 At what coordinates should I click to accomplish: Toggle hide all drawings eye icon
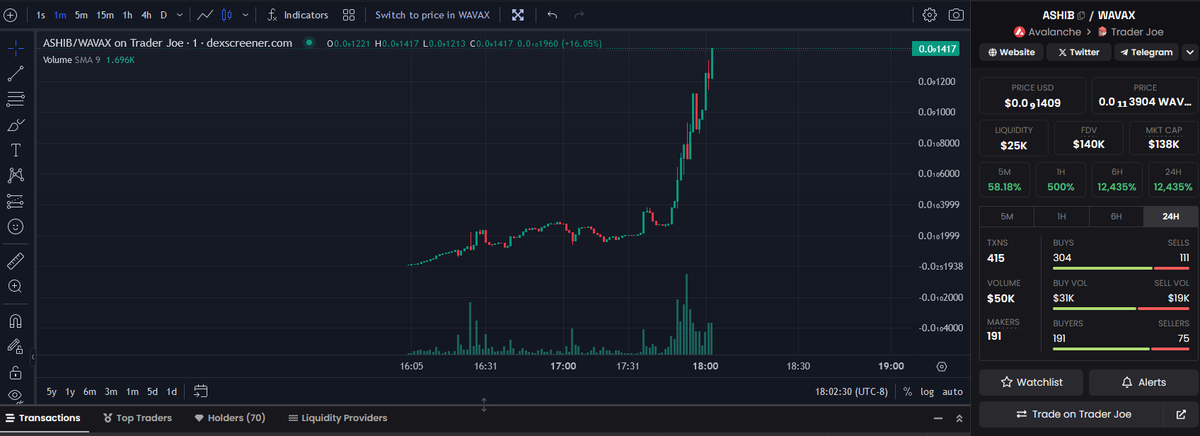[15, 394]
